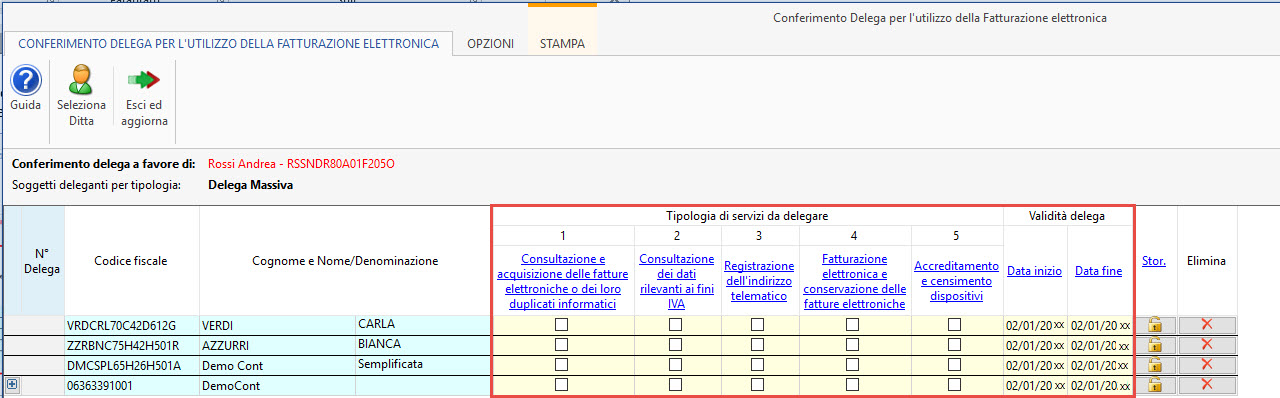Open Fatturazione elettronica e conservazione link
Viewport: 1280px width, 398px height.
pos(853,281)
